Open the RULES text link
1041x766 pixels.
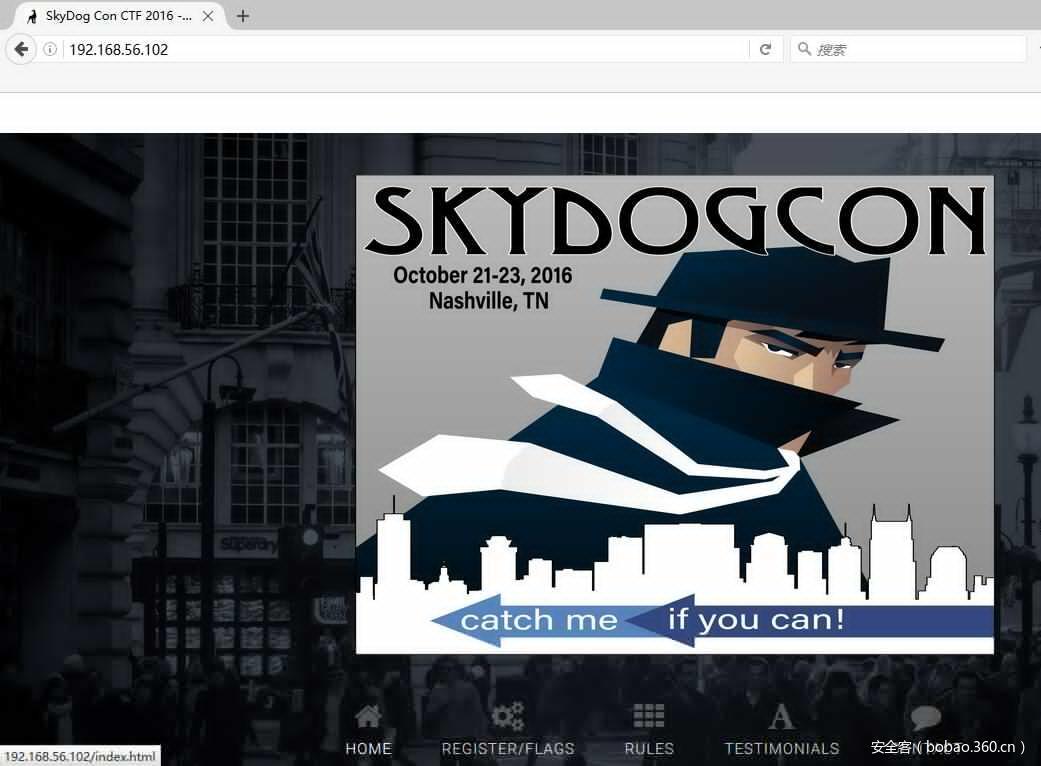[x=649, y=748]
